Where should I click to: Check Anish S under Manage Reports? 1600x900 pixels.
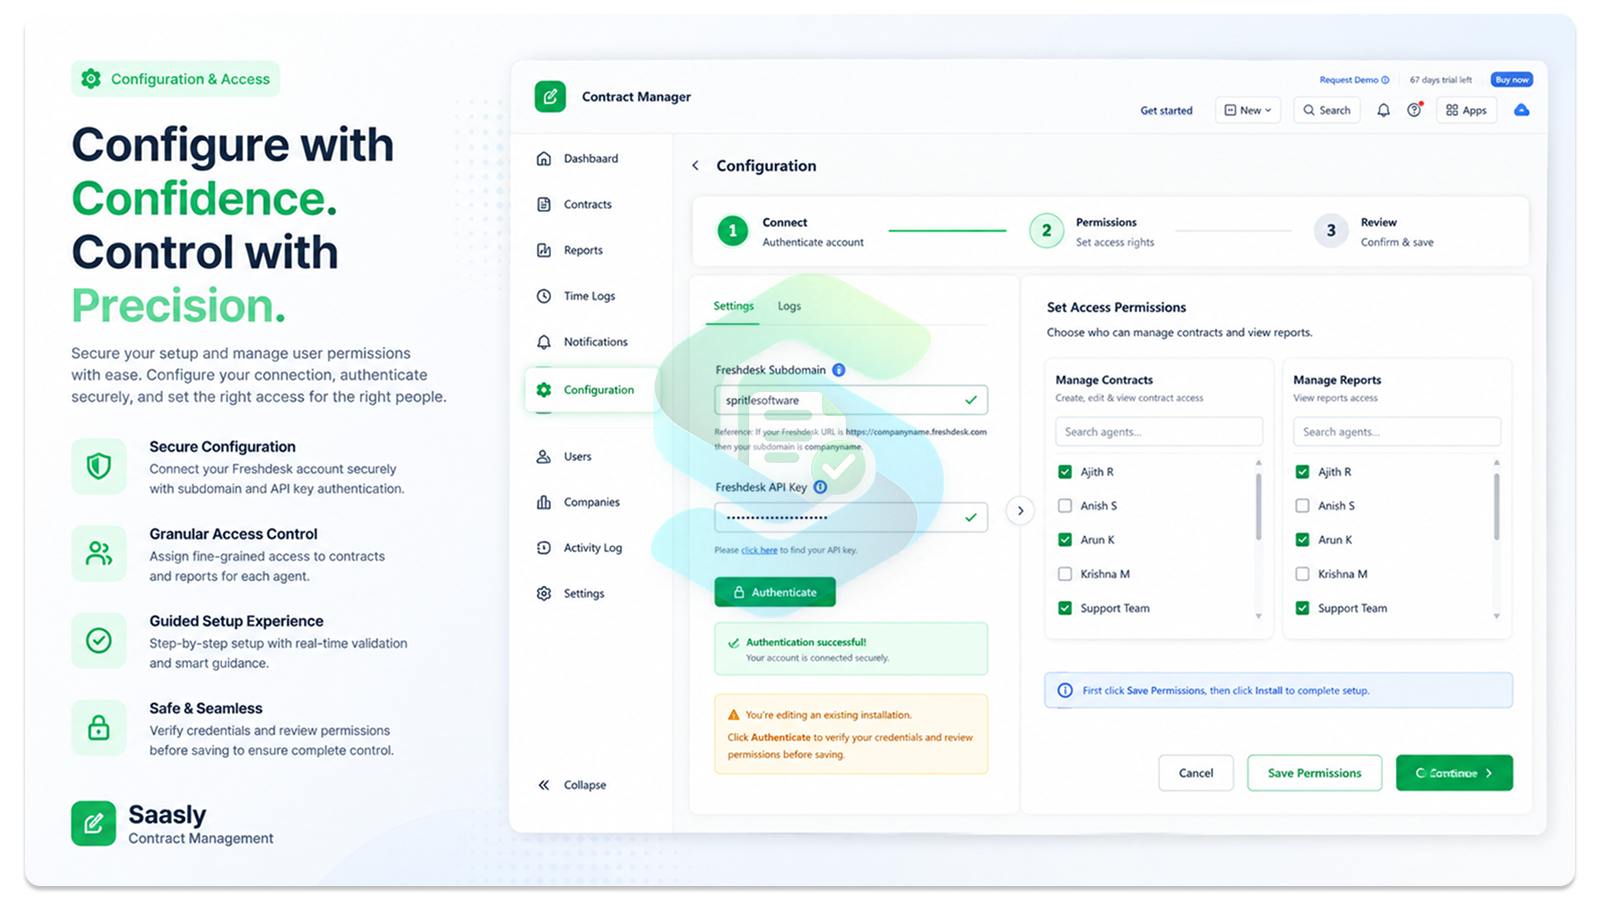1302,506
